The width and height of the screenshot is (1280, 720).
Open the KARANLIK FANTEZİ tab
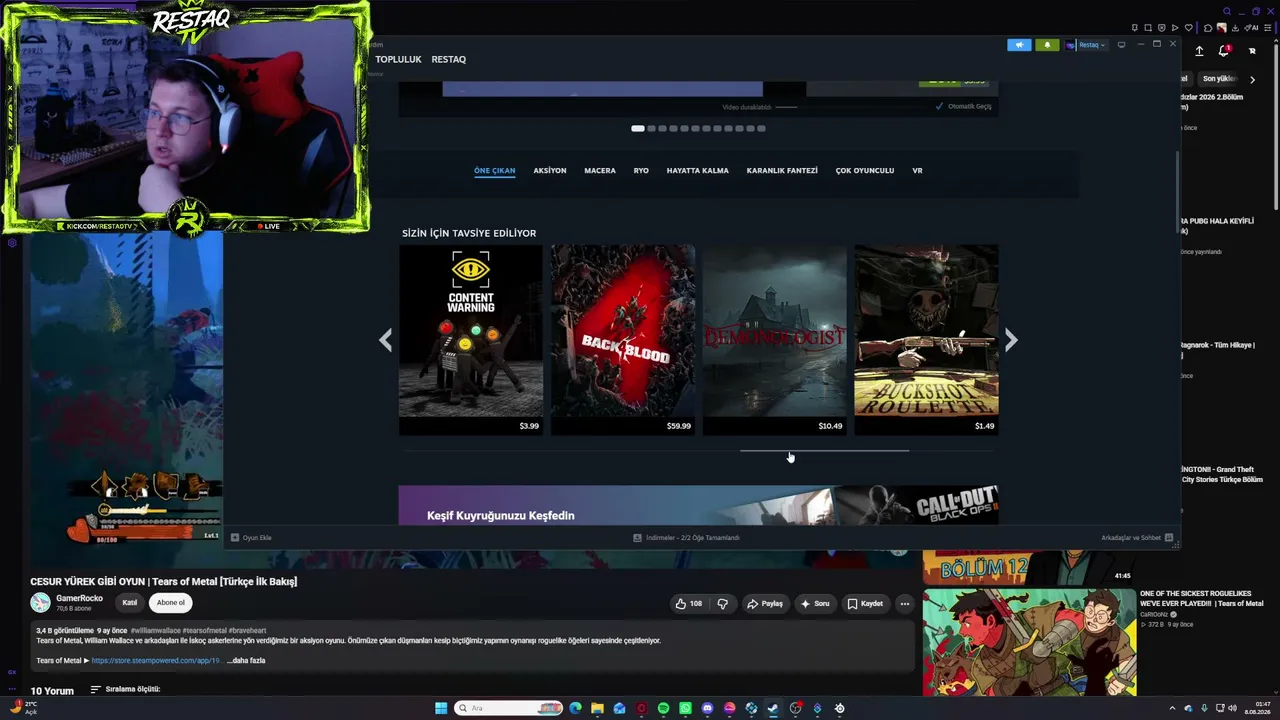click(782, 171)
